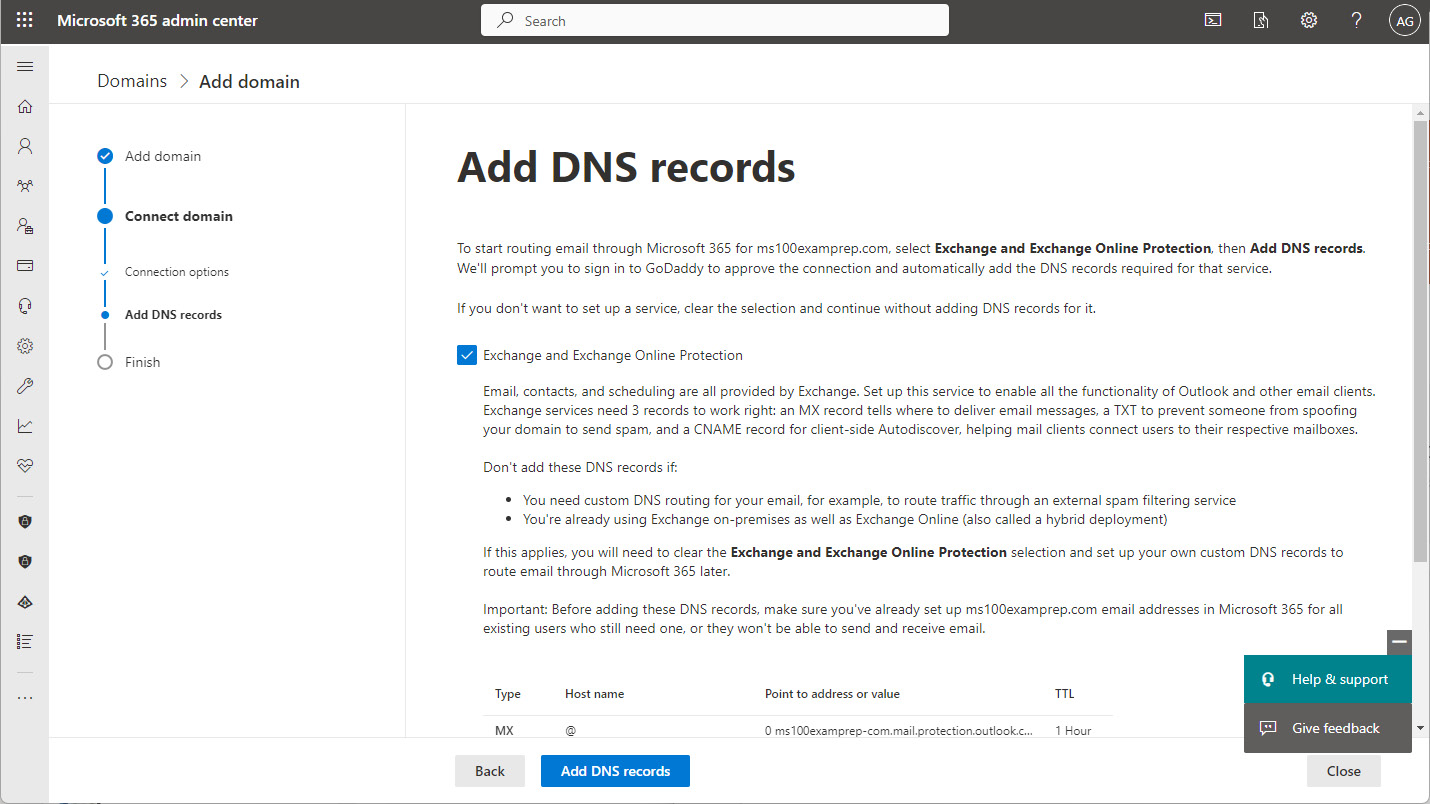Open Help & support panel

click(x=1328, y=679)
